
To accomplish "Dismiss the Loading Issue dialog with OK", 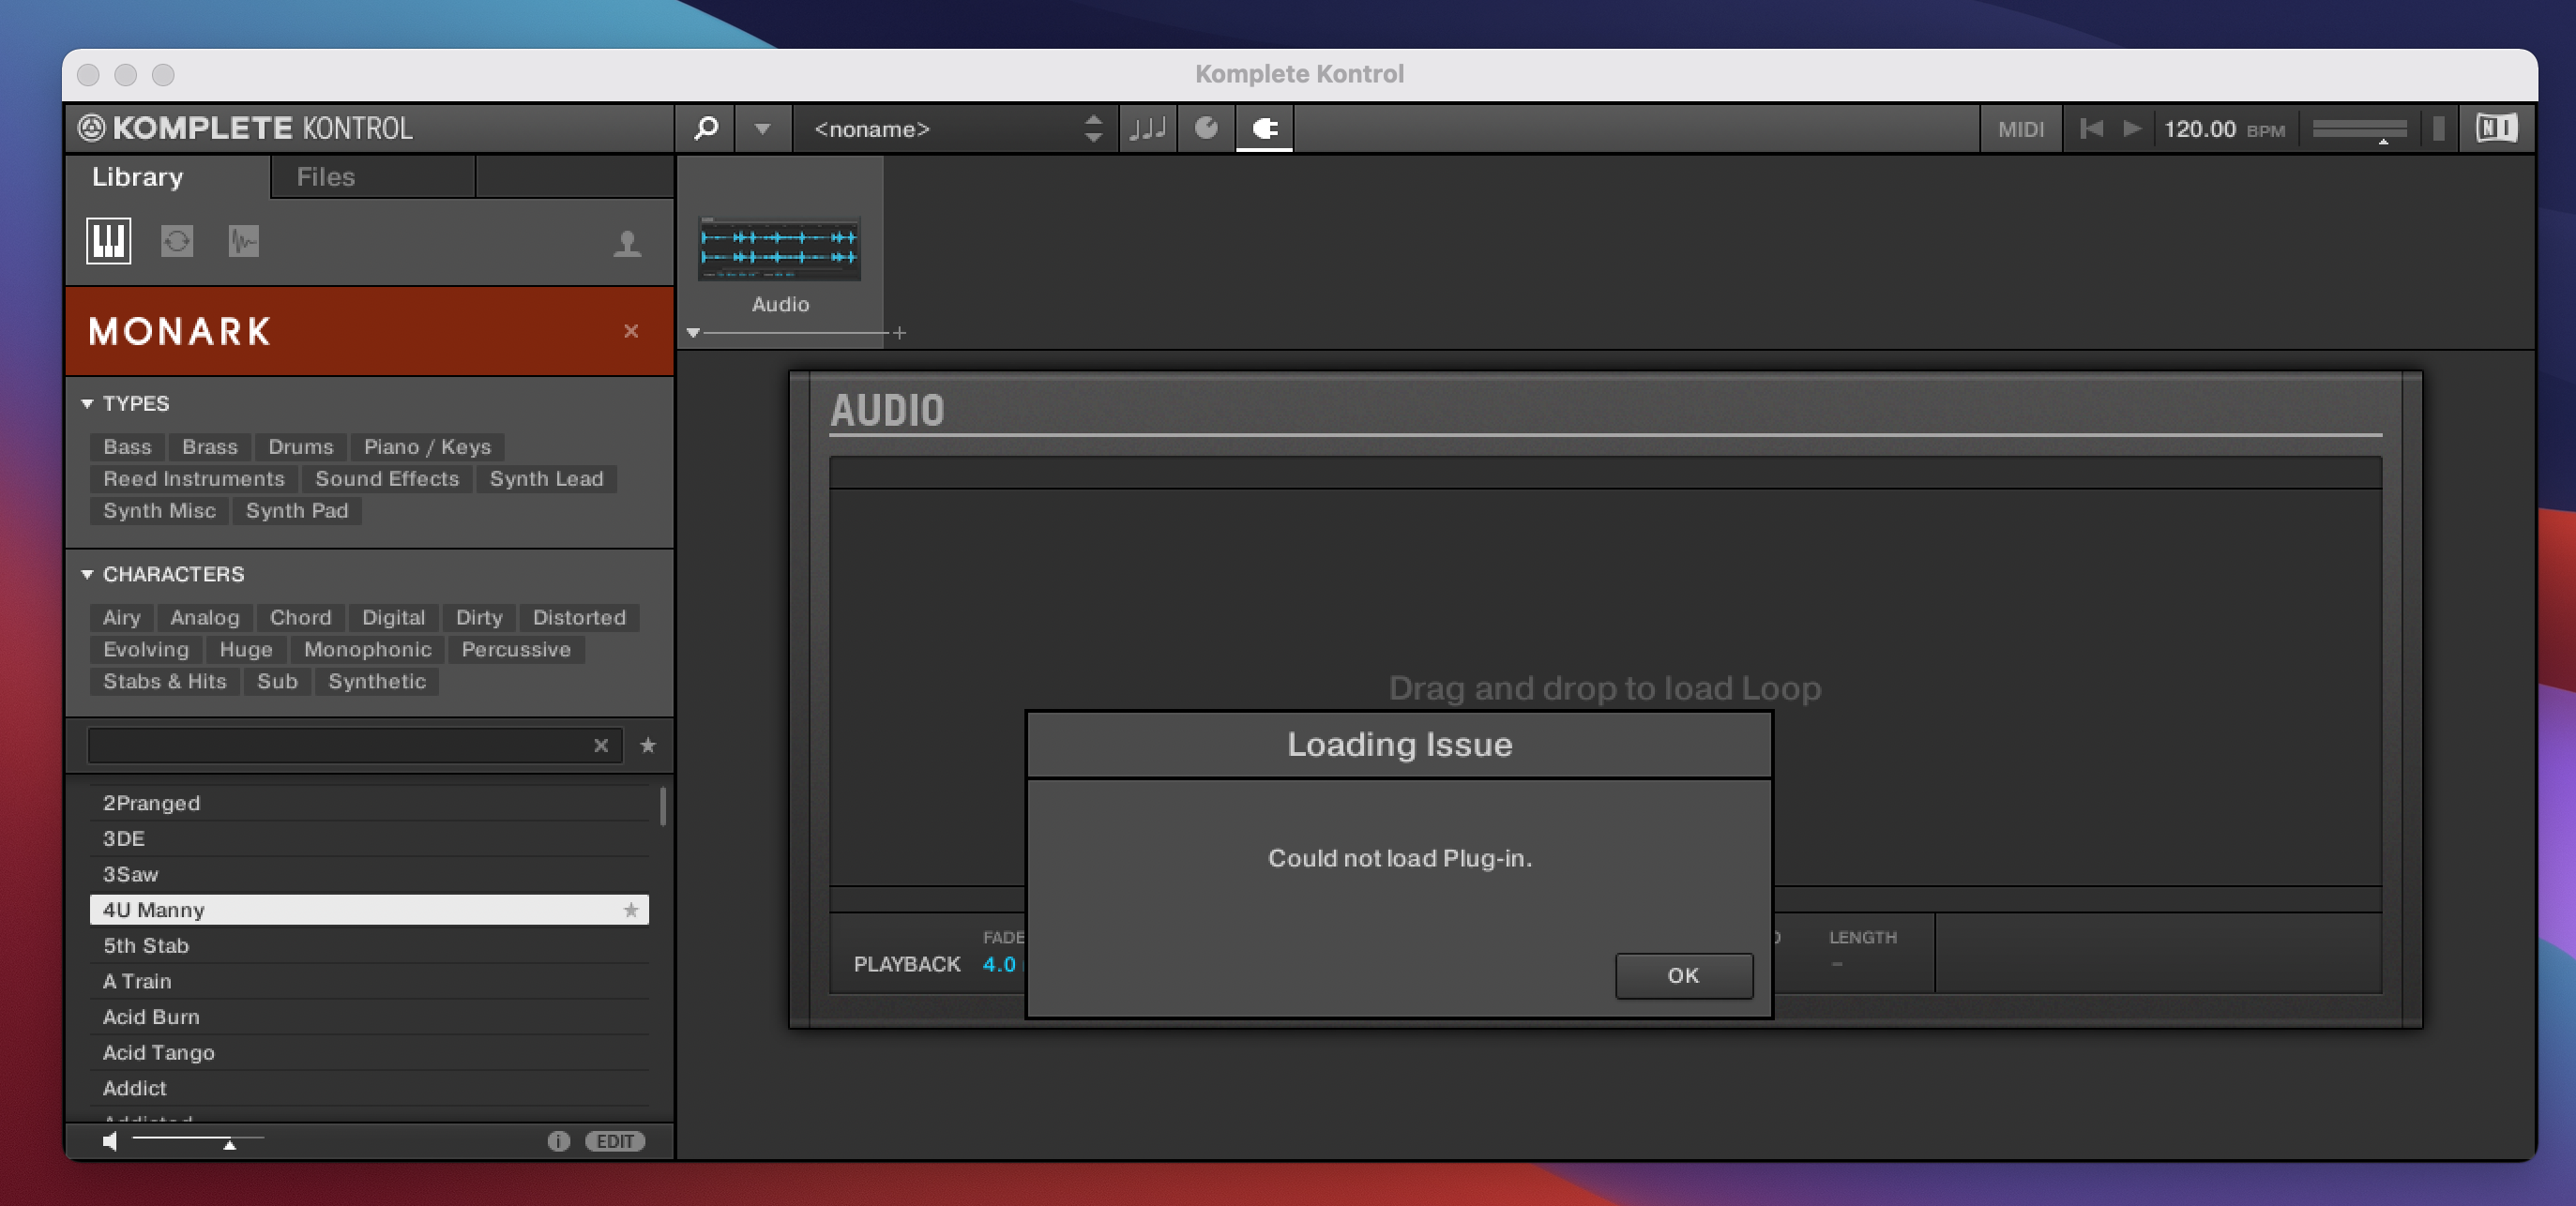I will click(1683, 975).
